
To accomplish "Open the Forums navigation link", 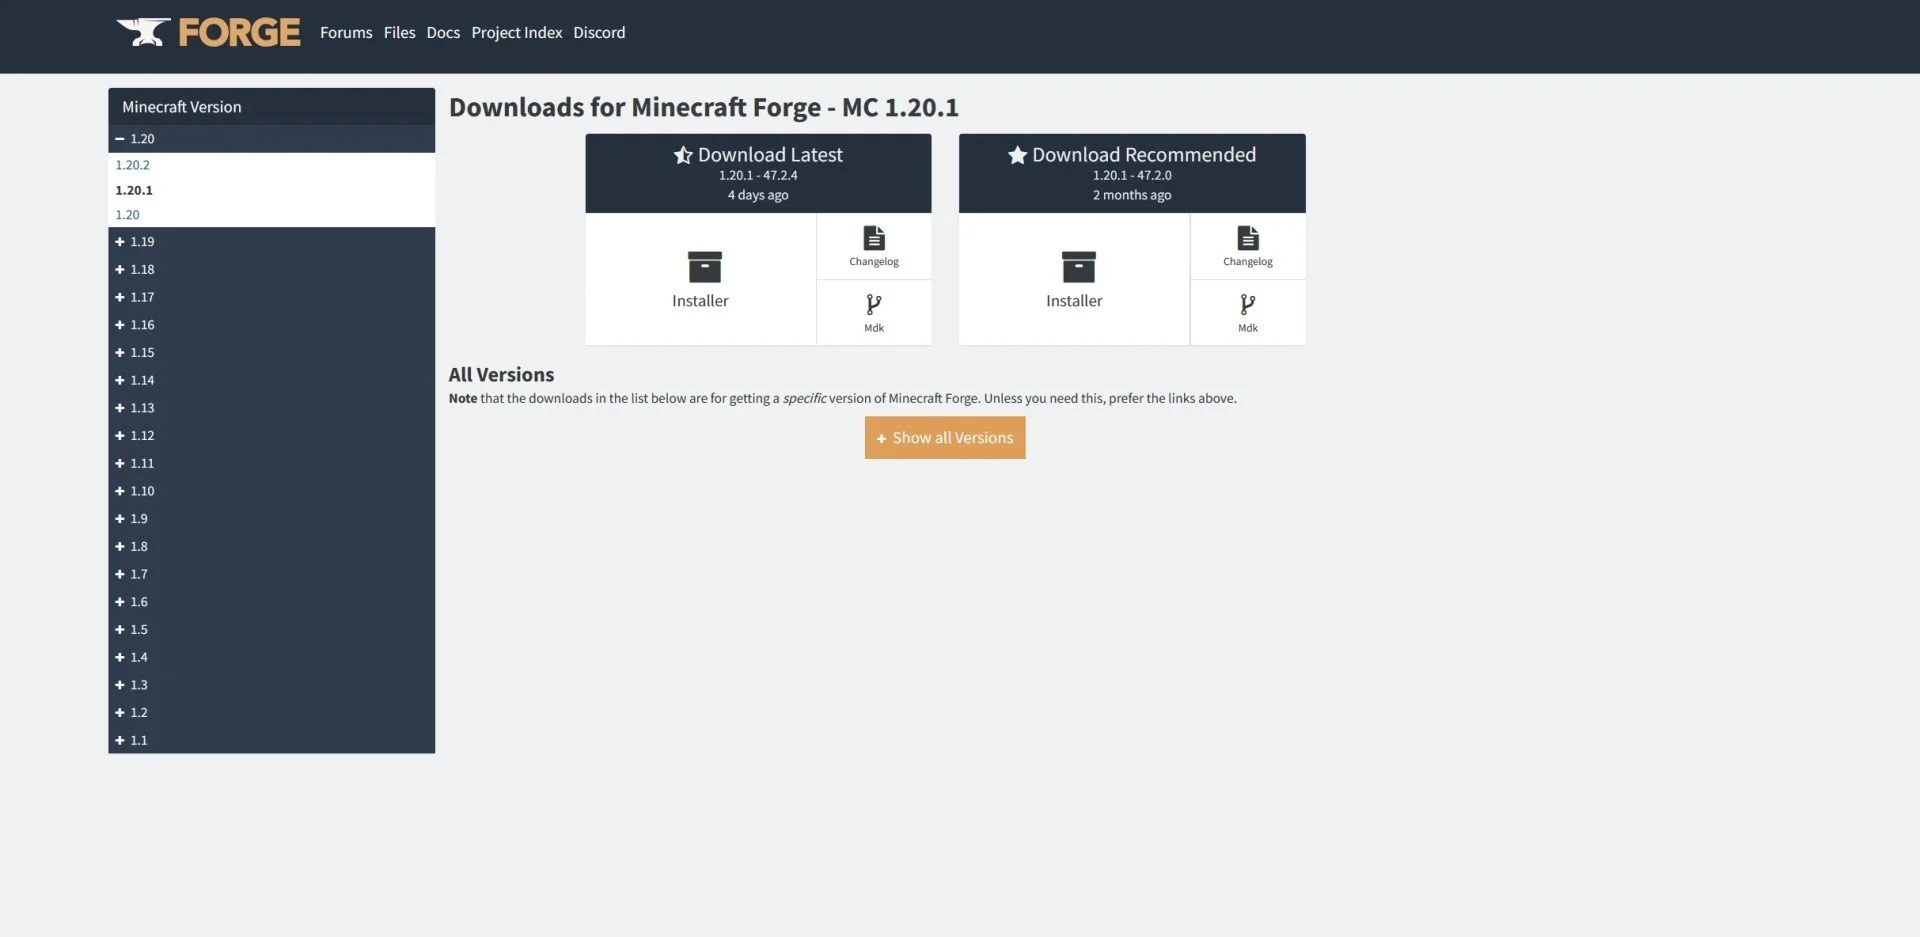I will coord(346,33).
